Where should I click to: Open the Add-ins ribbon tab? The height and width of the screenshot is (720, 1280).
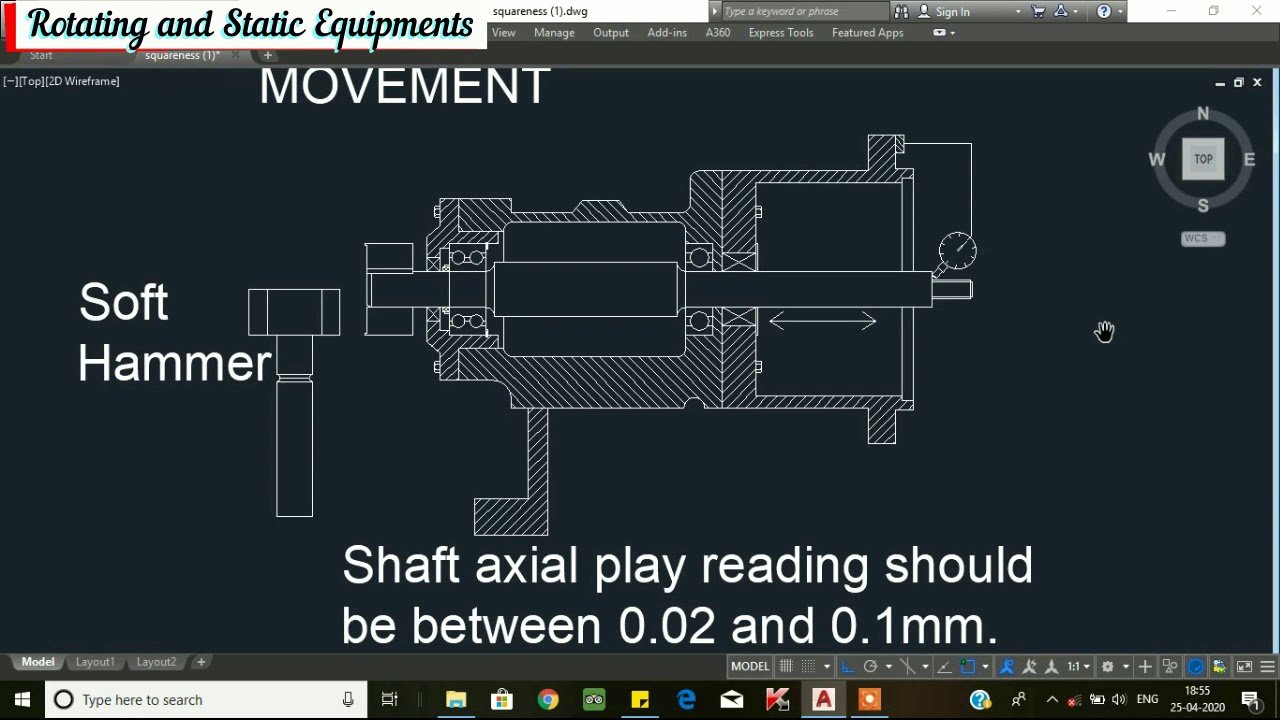click(x=667, y=33)
